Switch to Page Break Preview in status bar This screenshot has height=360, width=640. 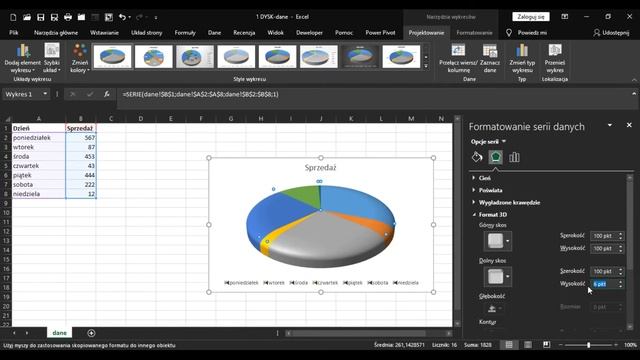(x=546, y=345)
